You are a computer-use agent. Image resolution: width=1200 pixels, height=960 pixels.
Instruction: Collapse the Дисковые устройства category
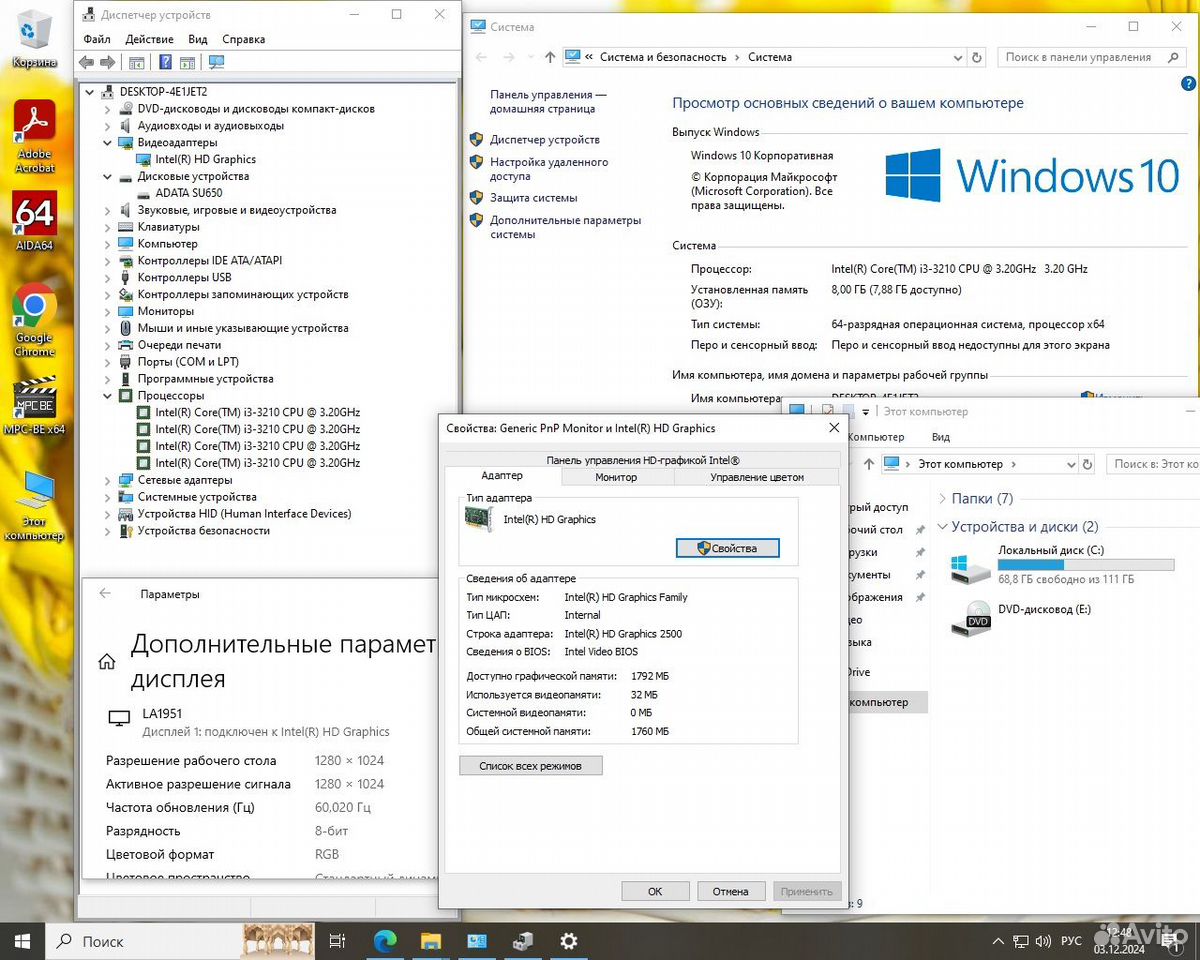(108, 177)
